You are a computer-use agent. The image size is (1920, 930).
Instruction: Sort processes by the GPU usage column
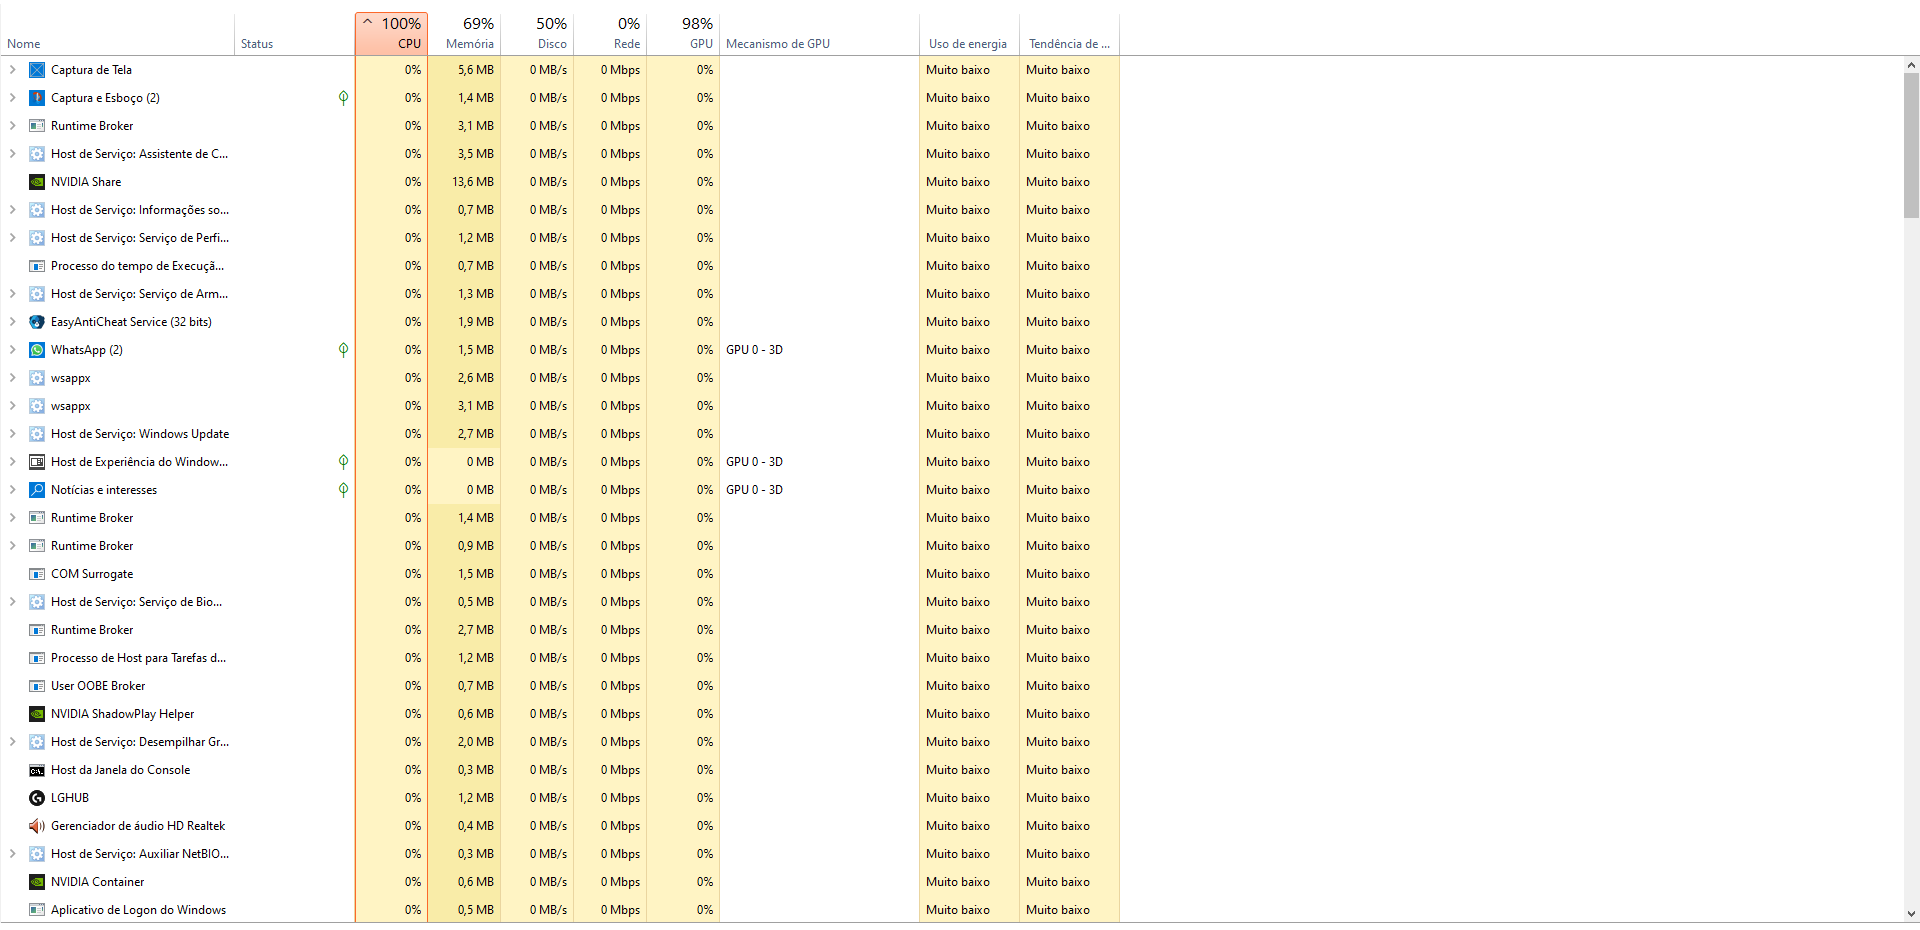(x=683, y=34)
